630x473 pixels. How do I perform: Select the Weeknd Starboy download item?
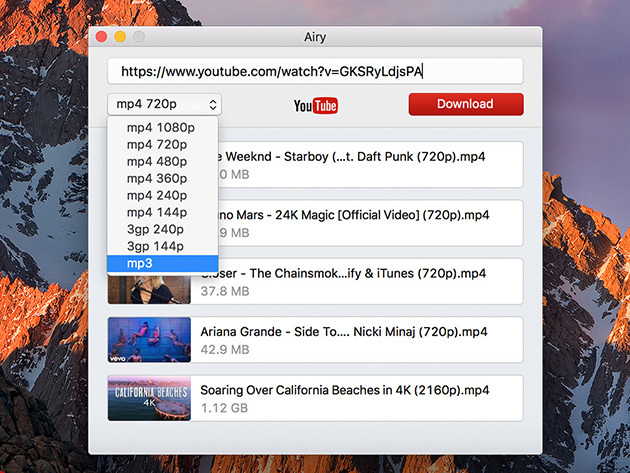[370, 164]
